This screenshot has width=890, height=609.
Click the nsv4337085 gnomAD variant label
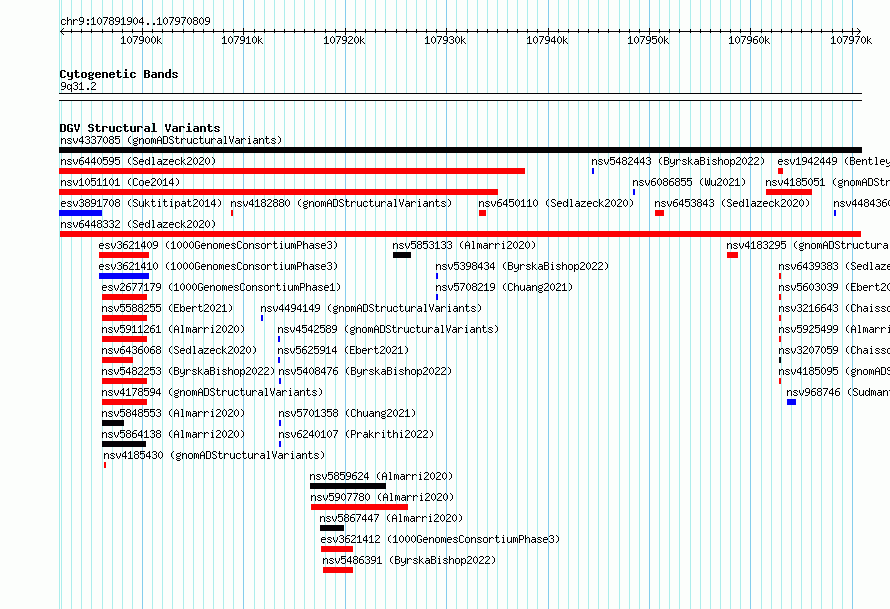coord(171,140)
